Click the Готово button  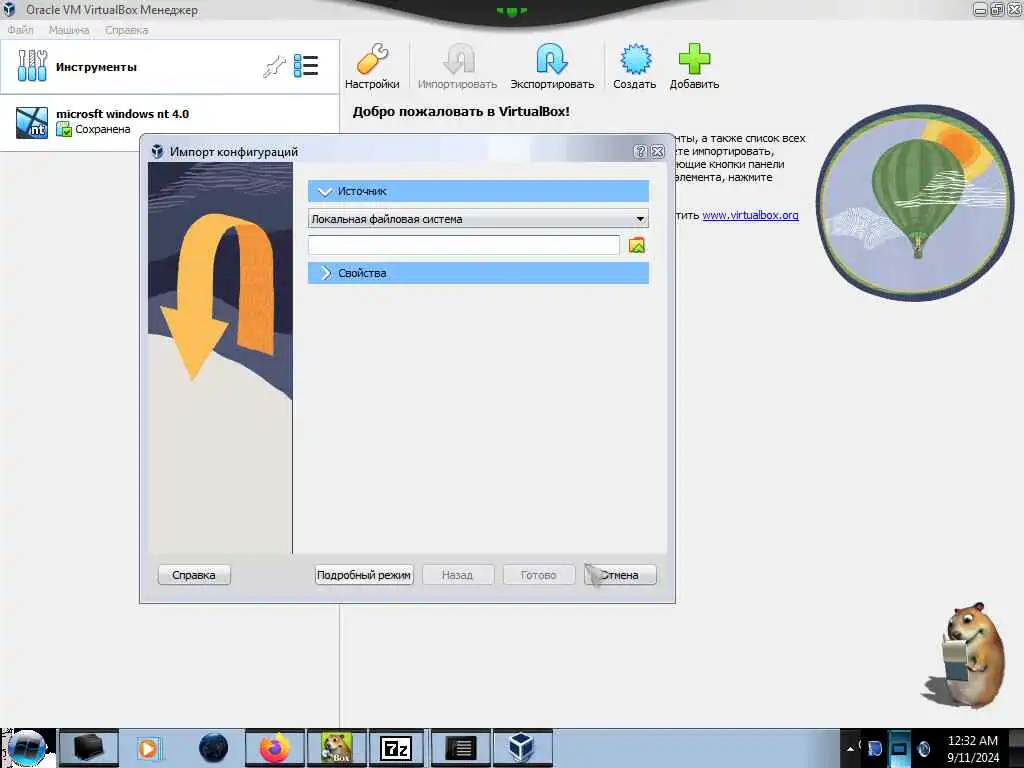coord(539,575)
